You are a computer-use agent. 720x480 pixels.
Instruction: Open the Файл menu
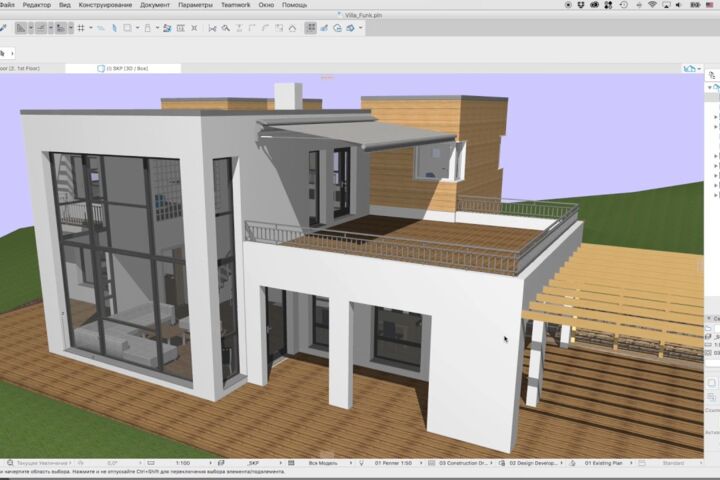[7, 5]
